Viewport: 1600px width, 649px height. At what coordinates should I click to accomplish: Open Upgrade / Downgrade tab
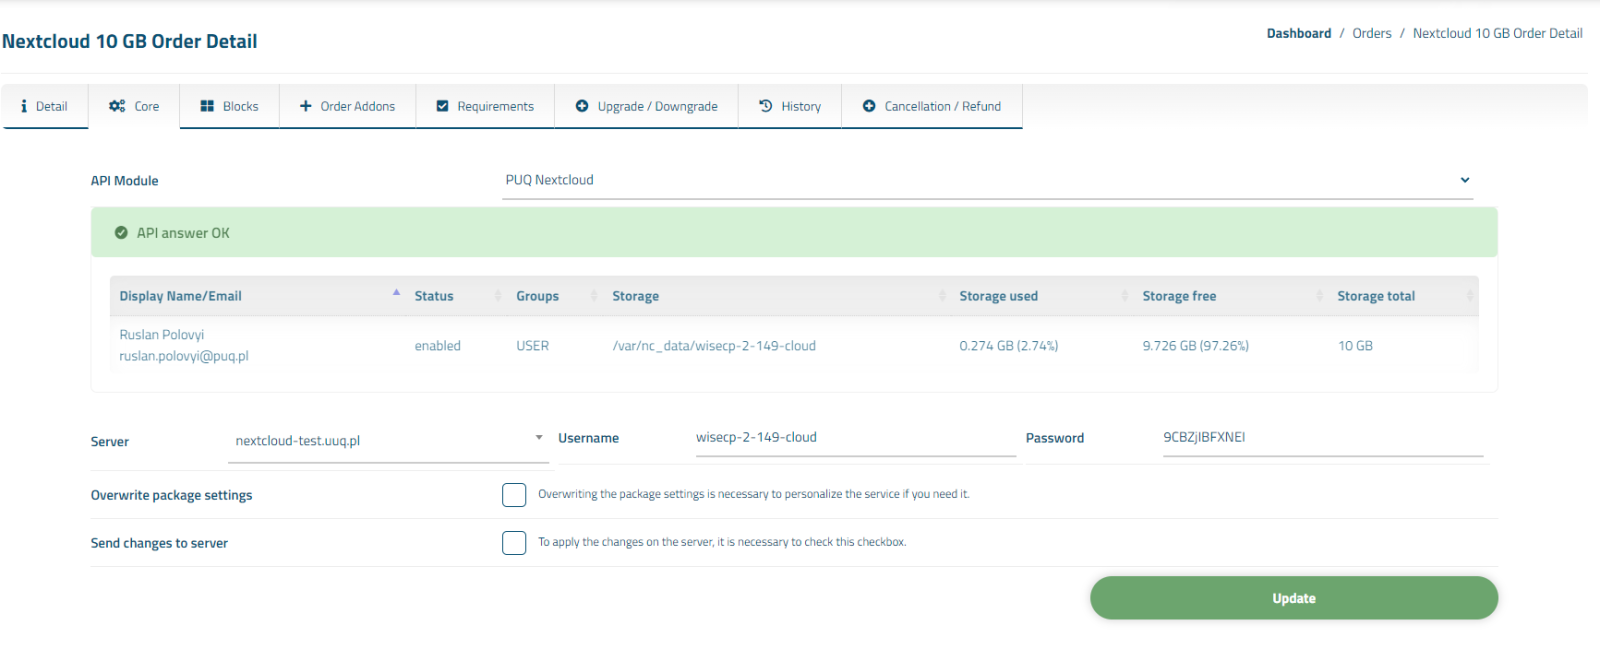click(646, 106)
